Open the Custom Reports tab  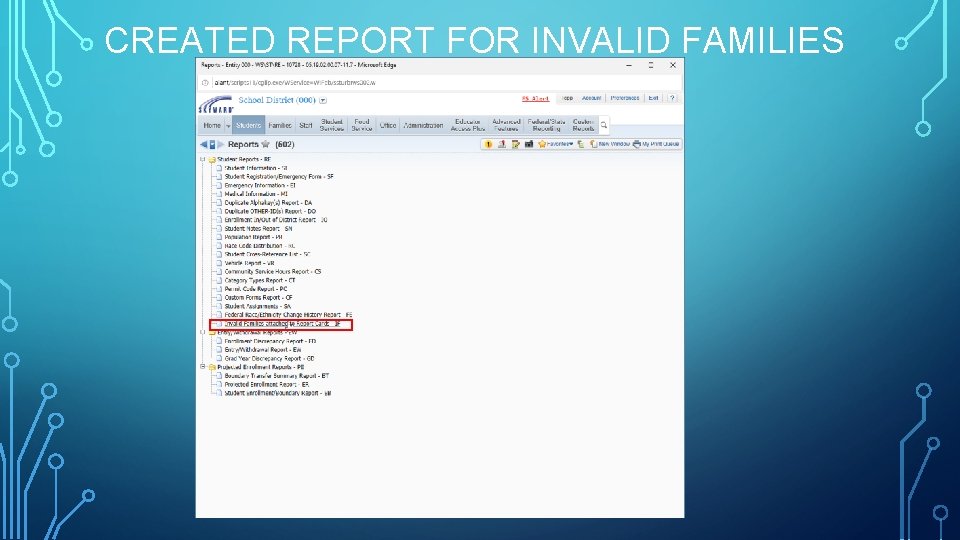click(583, 125)
